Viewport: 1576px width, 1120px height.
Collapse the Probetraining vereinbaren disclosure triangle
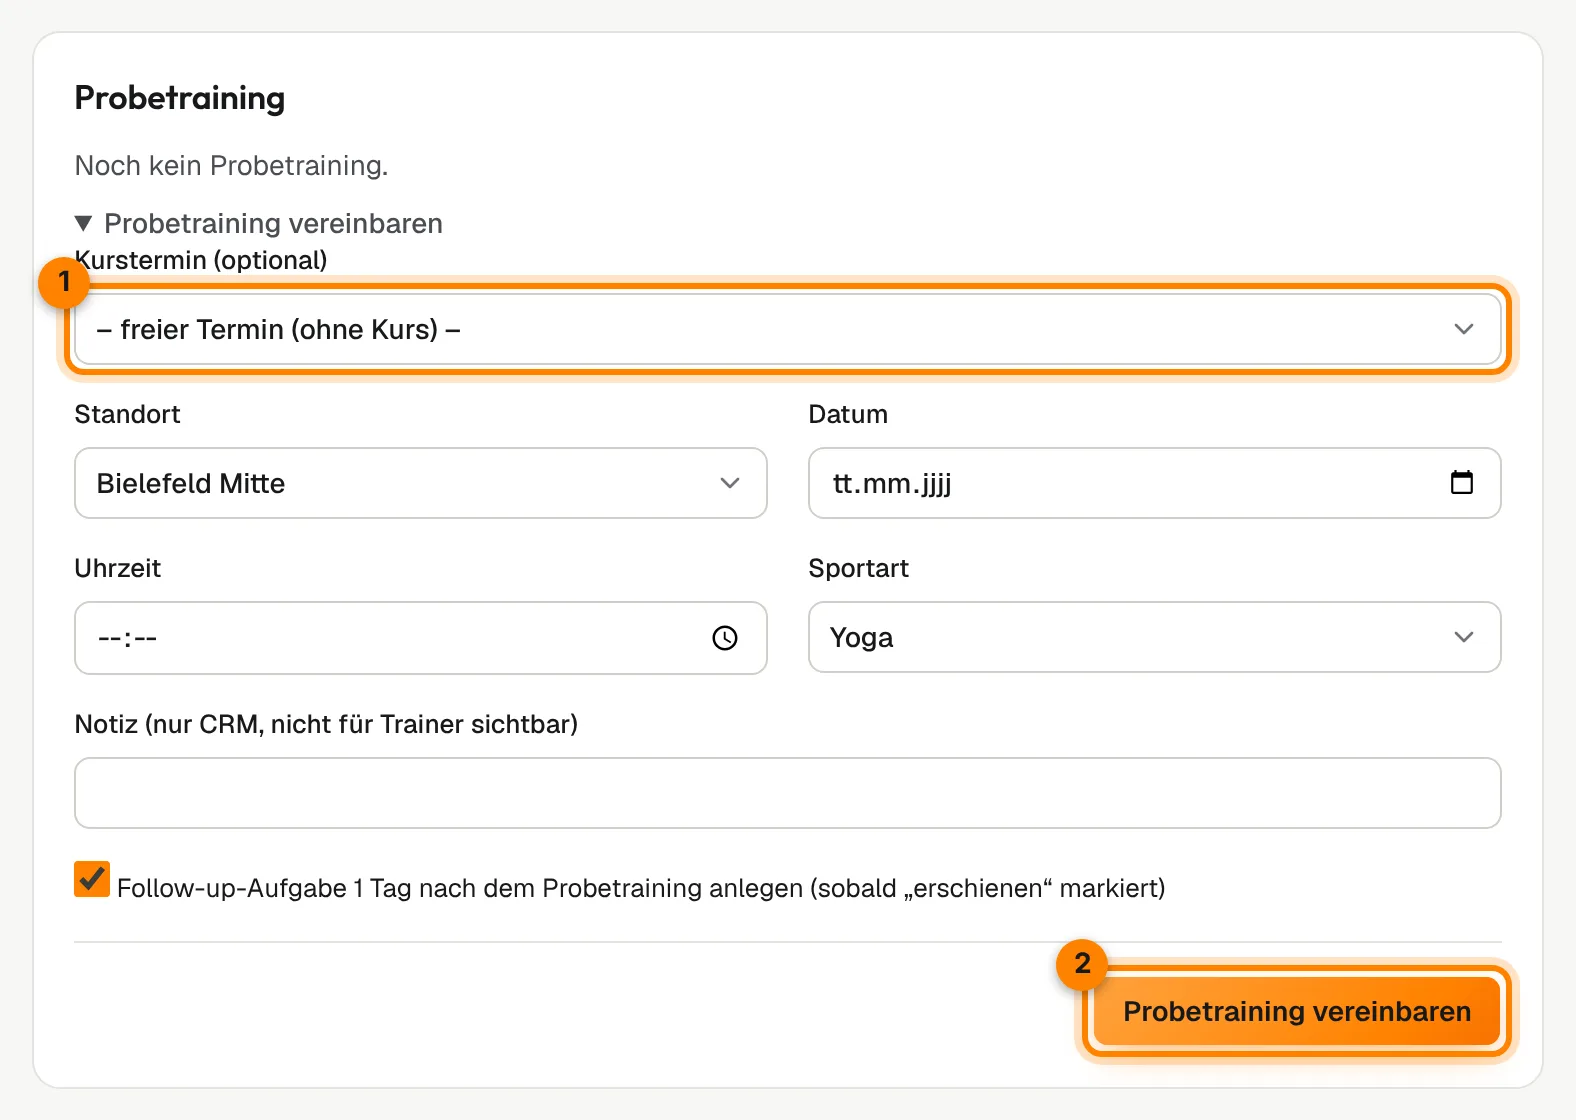[x=84, y=223]
